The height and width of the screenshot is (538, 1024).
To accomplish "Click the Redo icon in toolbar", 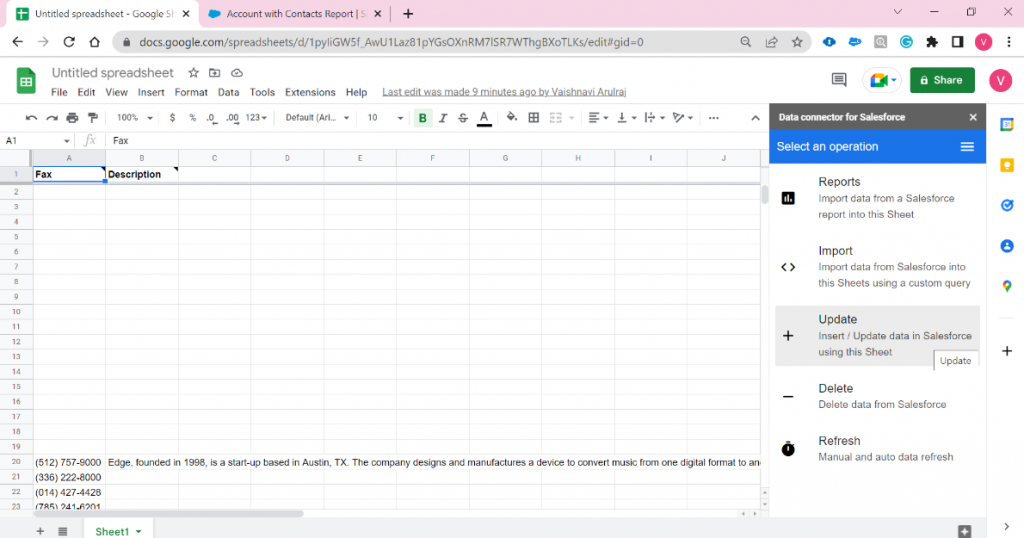I will click(52, 118).
